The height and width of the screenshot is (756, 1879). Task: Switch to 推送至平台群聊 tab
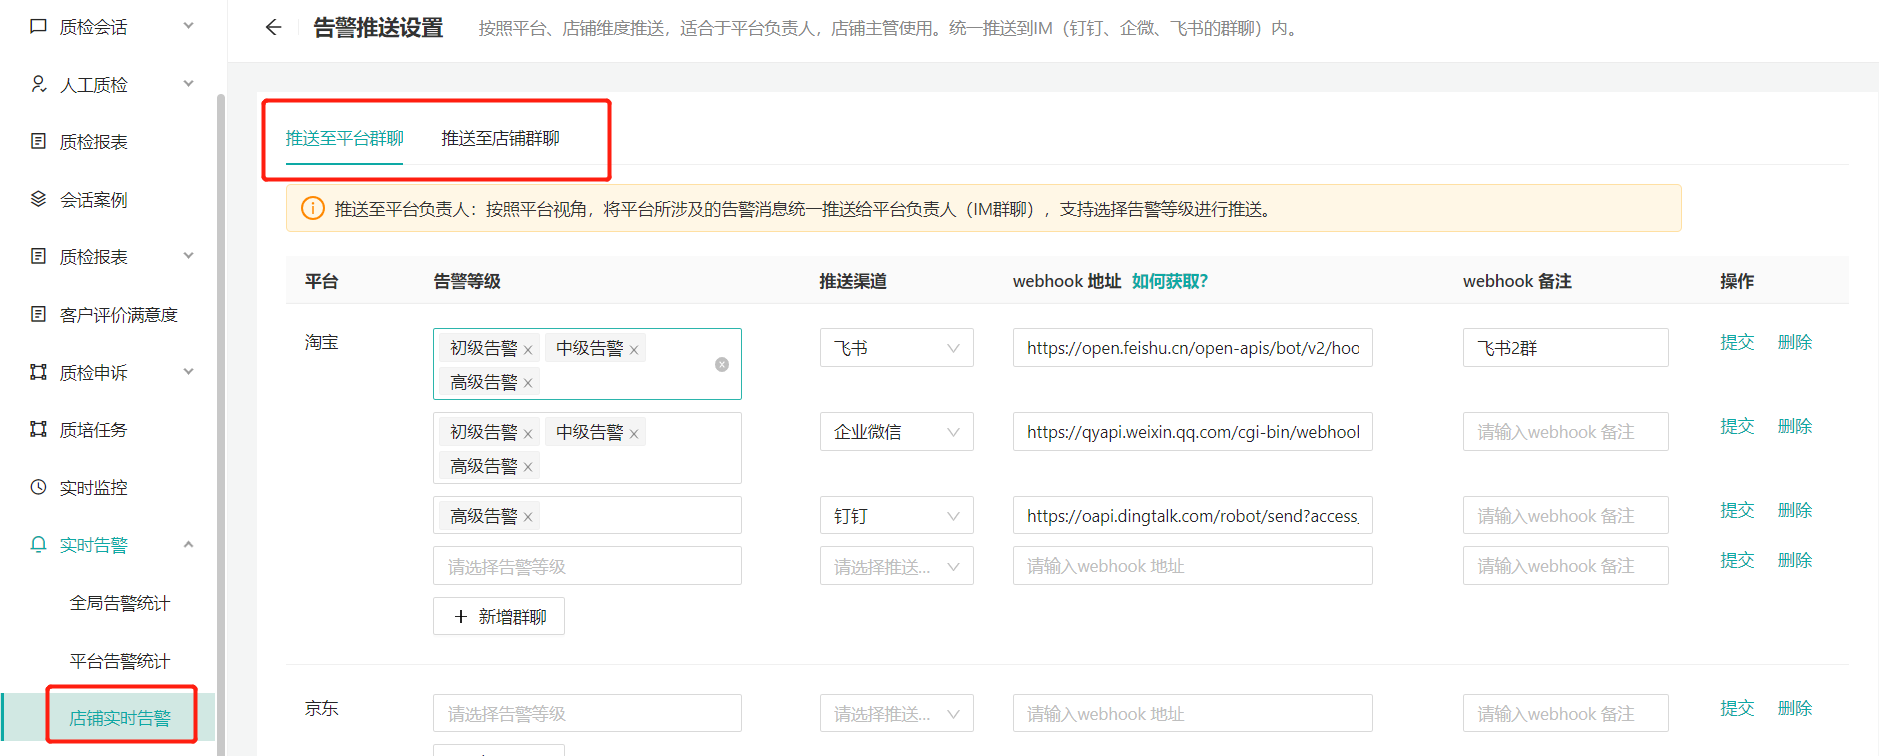[x=345, y=138]
